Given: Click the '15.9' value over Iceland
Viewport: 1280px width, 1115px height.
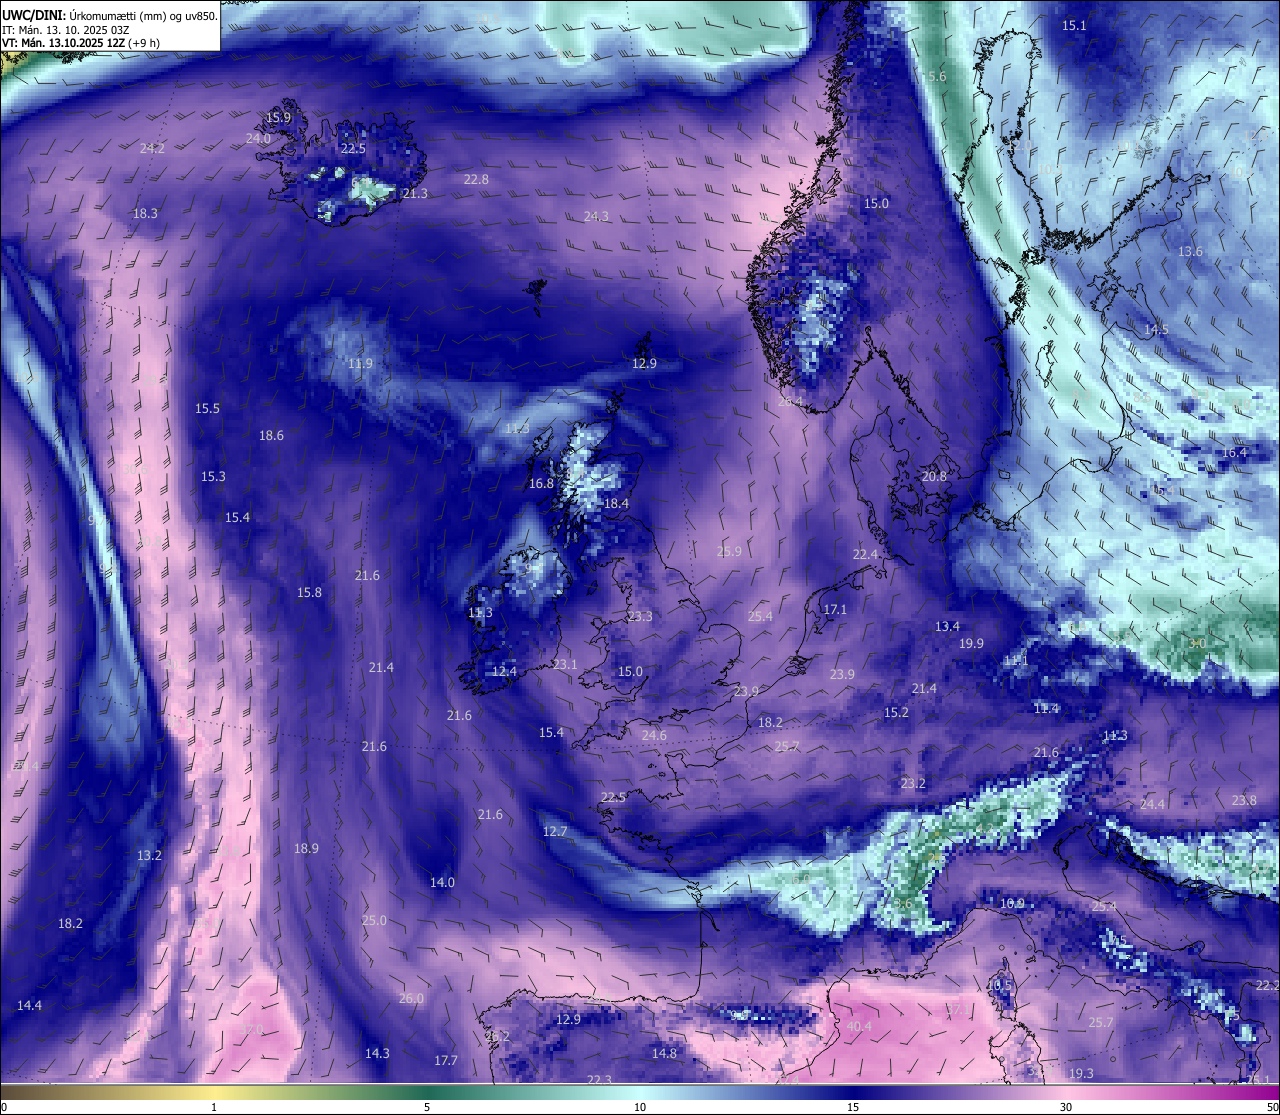Looking at the screenshot, I should coord(278,117).
